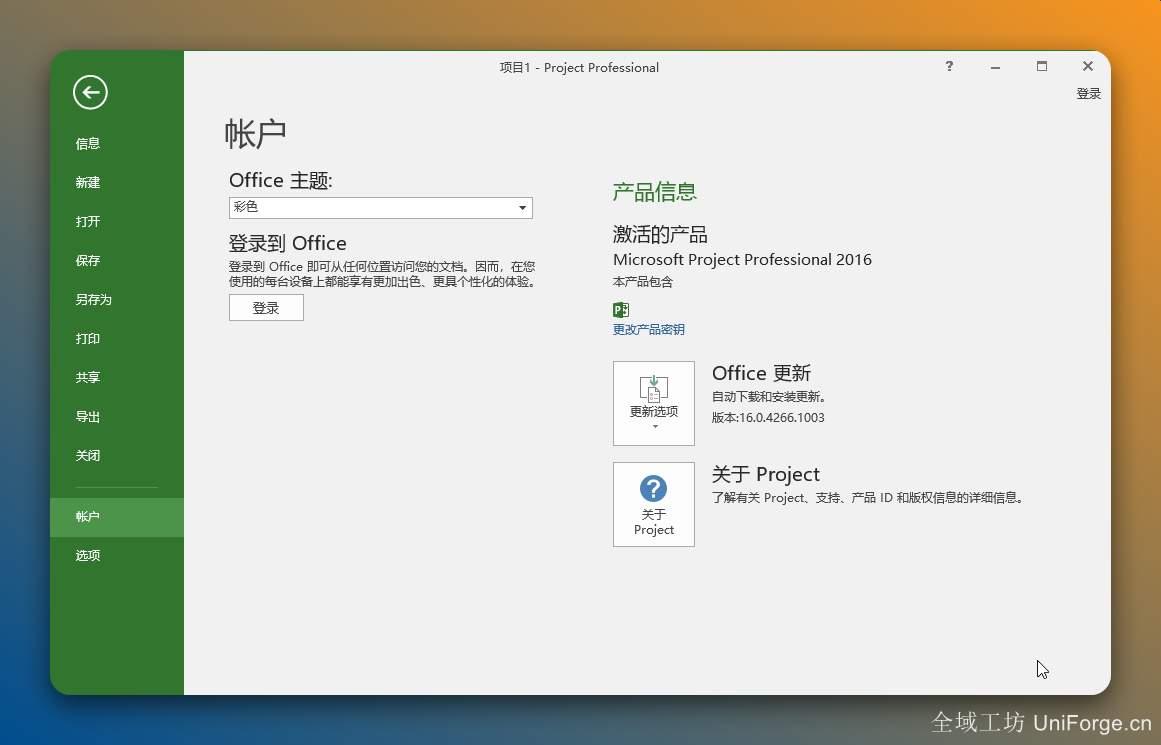Click the Office 主题: label
This screenshot has height=745, width=1161.
[x=281, y=180]
